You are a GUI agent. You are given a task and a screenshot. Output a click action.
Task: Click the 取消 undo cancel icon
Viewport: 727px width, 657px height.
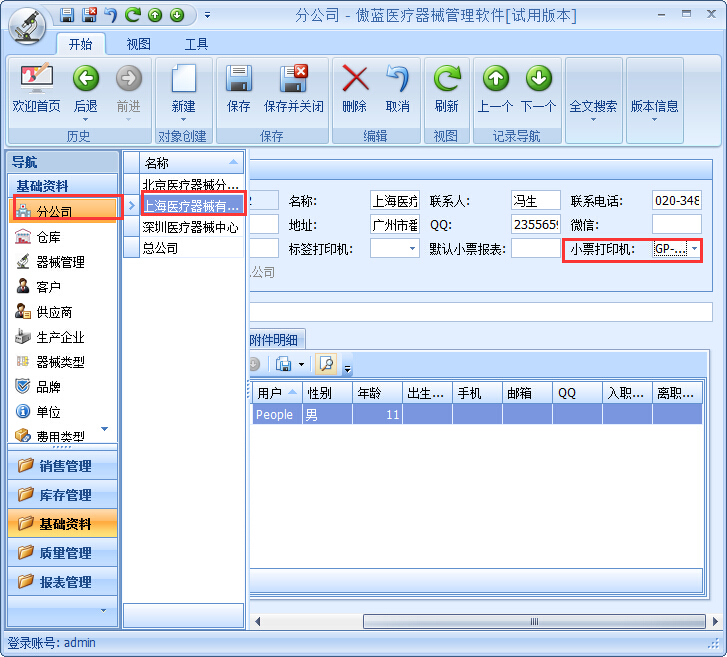point(398,80)
